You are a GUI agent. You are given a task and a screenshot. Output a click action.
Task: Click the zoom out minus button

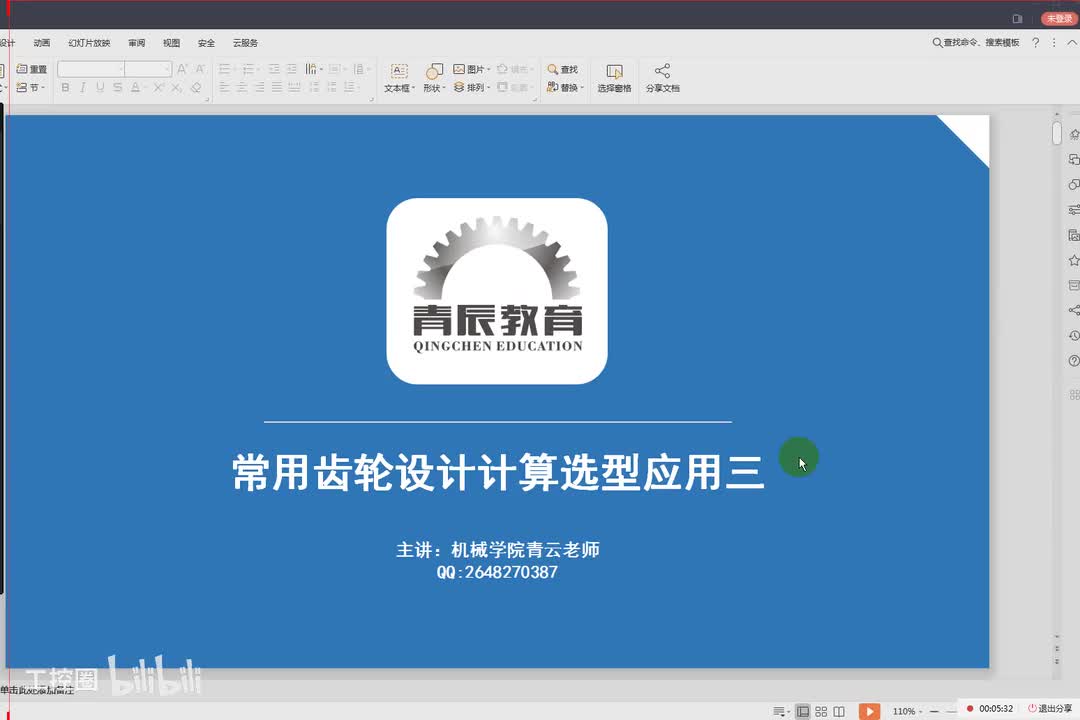[934, 711]
